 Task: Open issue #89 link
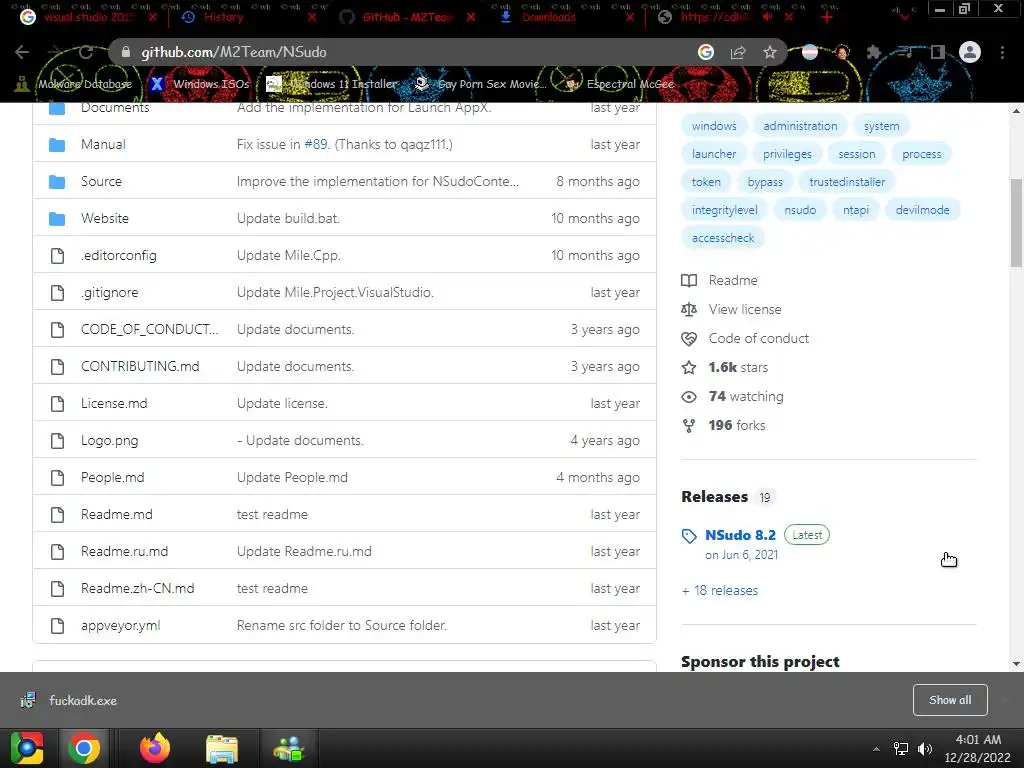316,144
